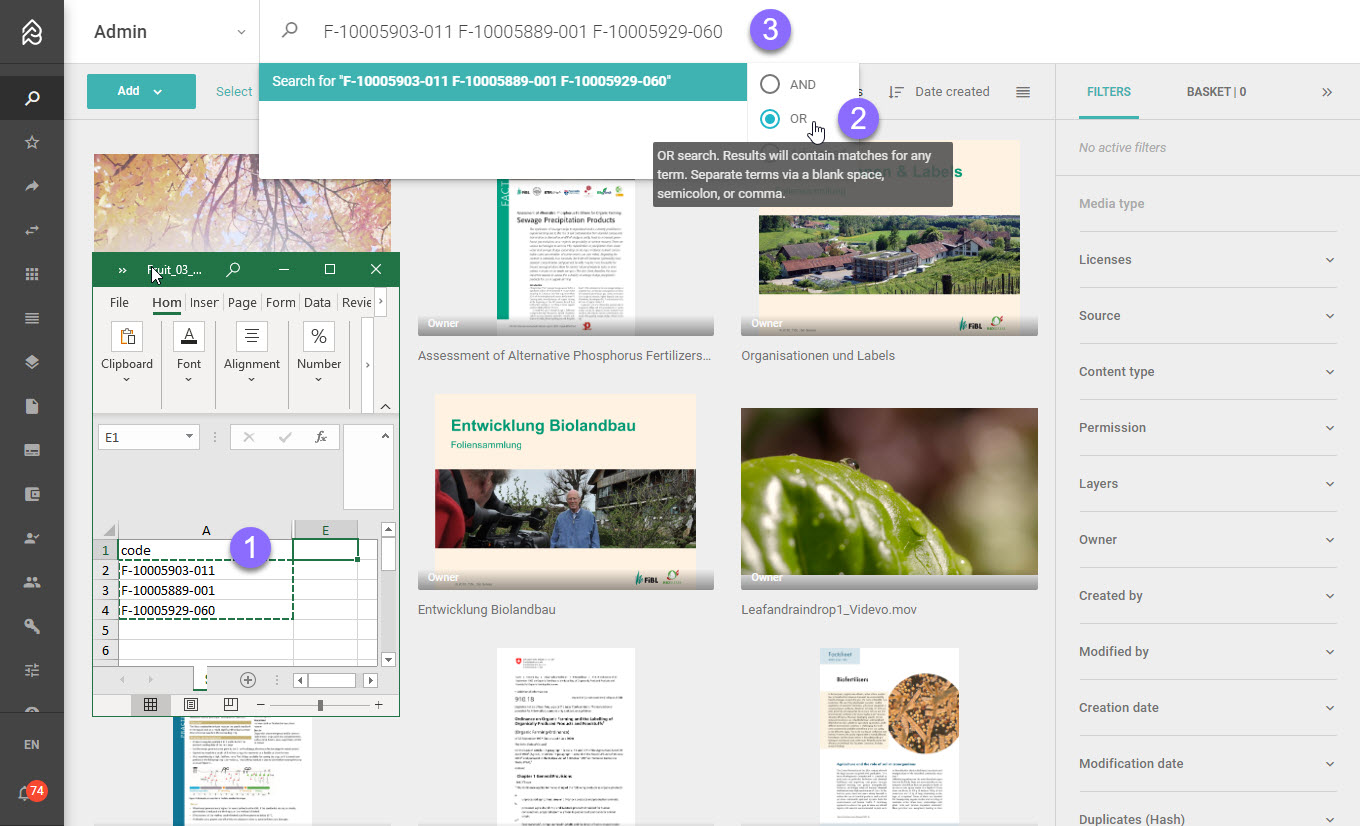Image resolution: width=1361 pixels, height=826 pixels.
Task: Switch to the FILTERS tab
Action: 1109,91
